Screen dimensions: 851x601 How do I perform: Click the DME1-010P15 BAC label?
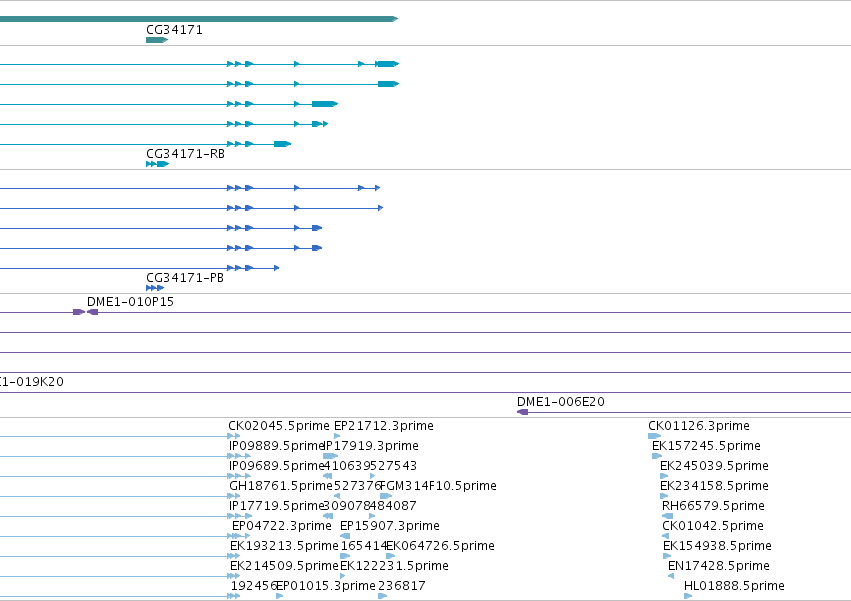tap(130, 301)
